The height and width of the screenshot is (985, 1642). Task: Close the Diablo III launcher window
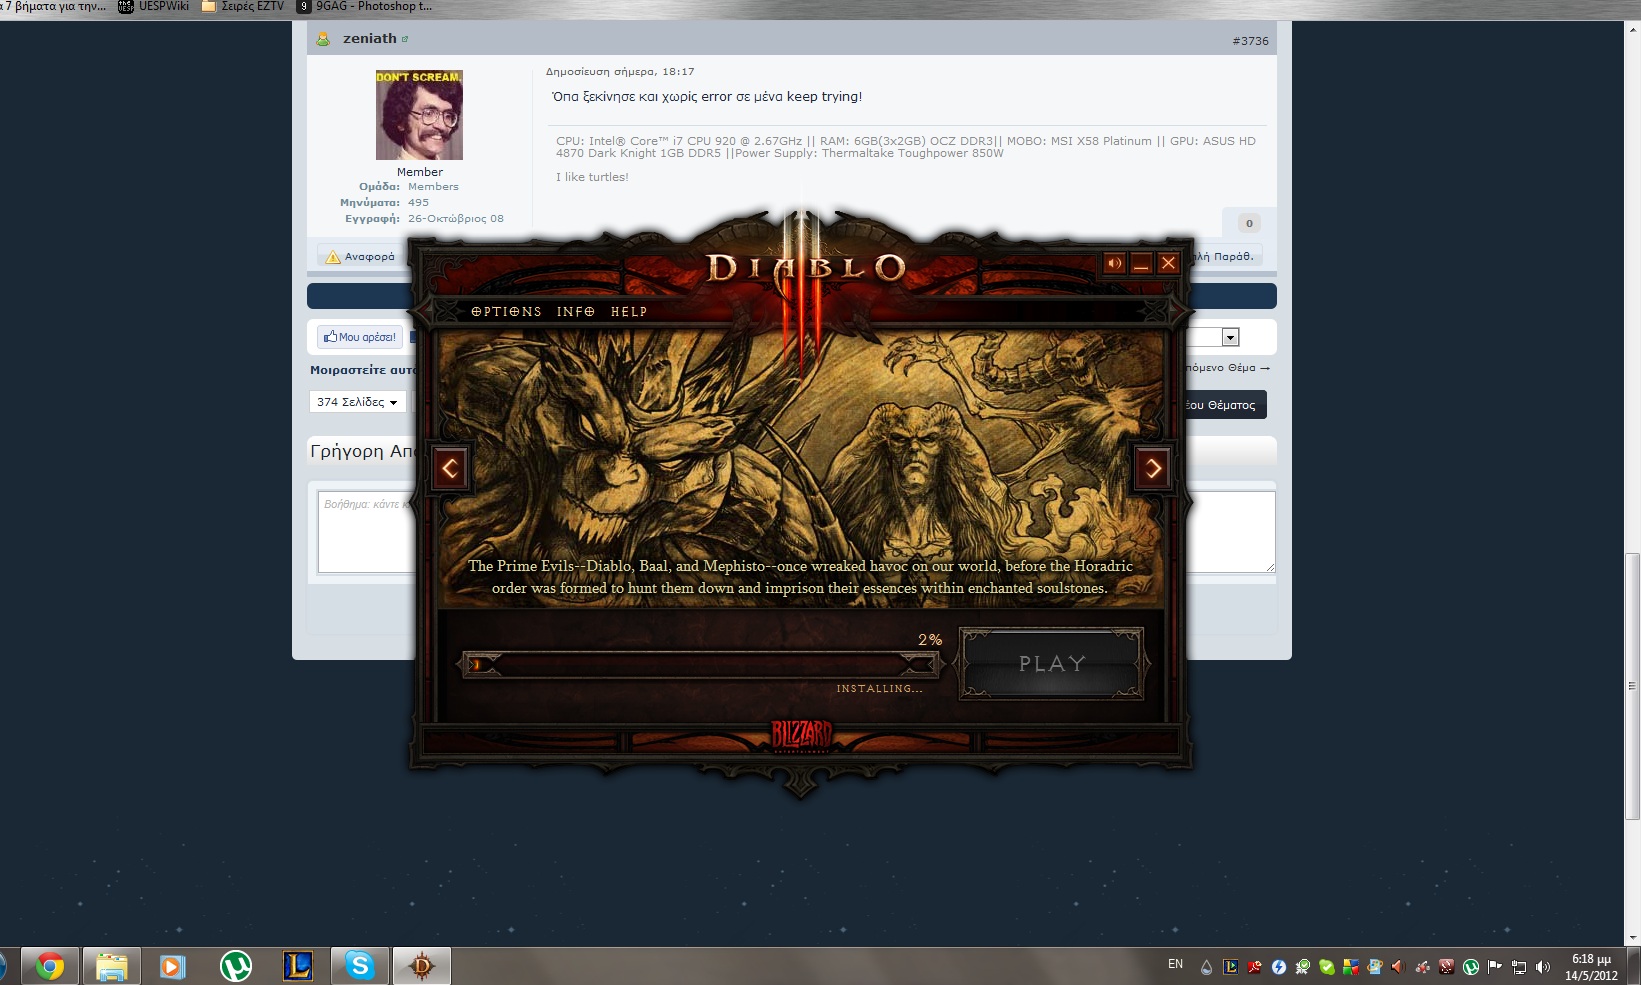[1168, 263]
